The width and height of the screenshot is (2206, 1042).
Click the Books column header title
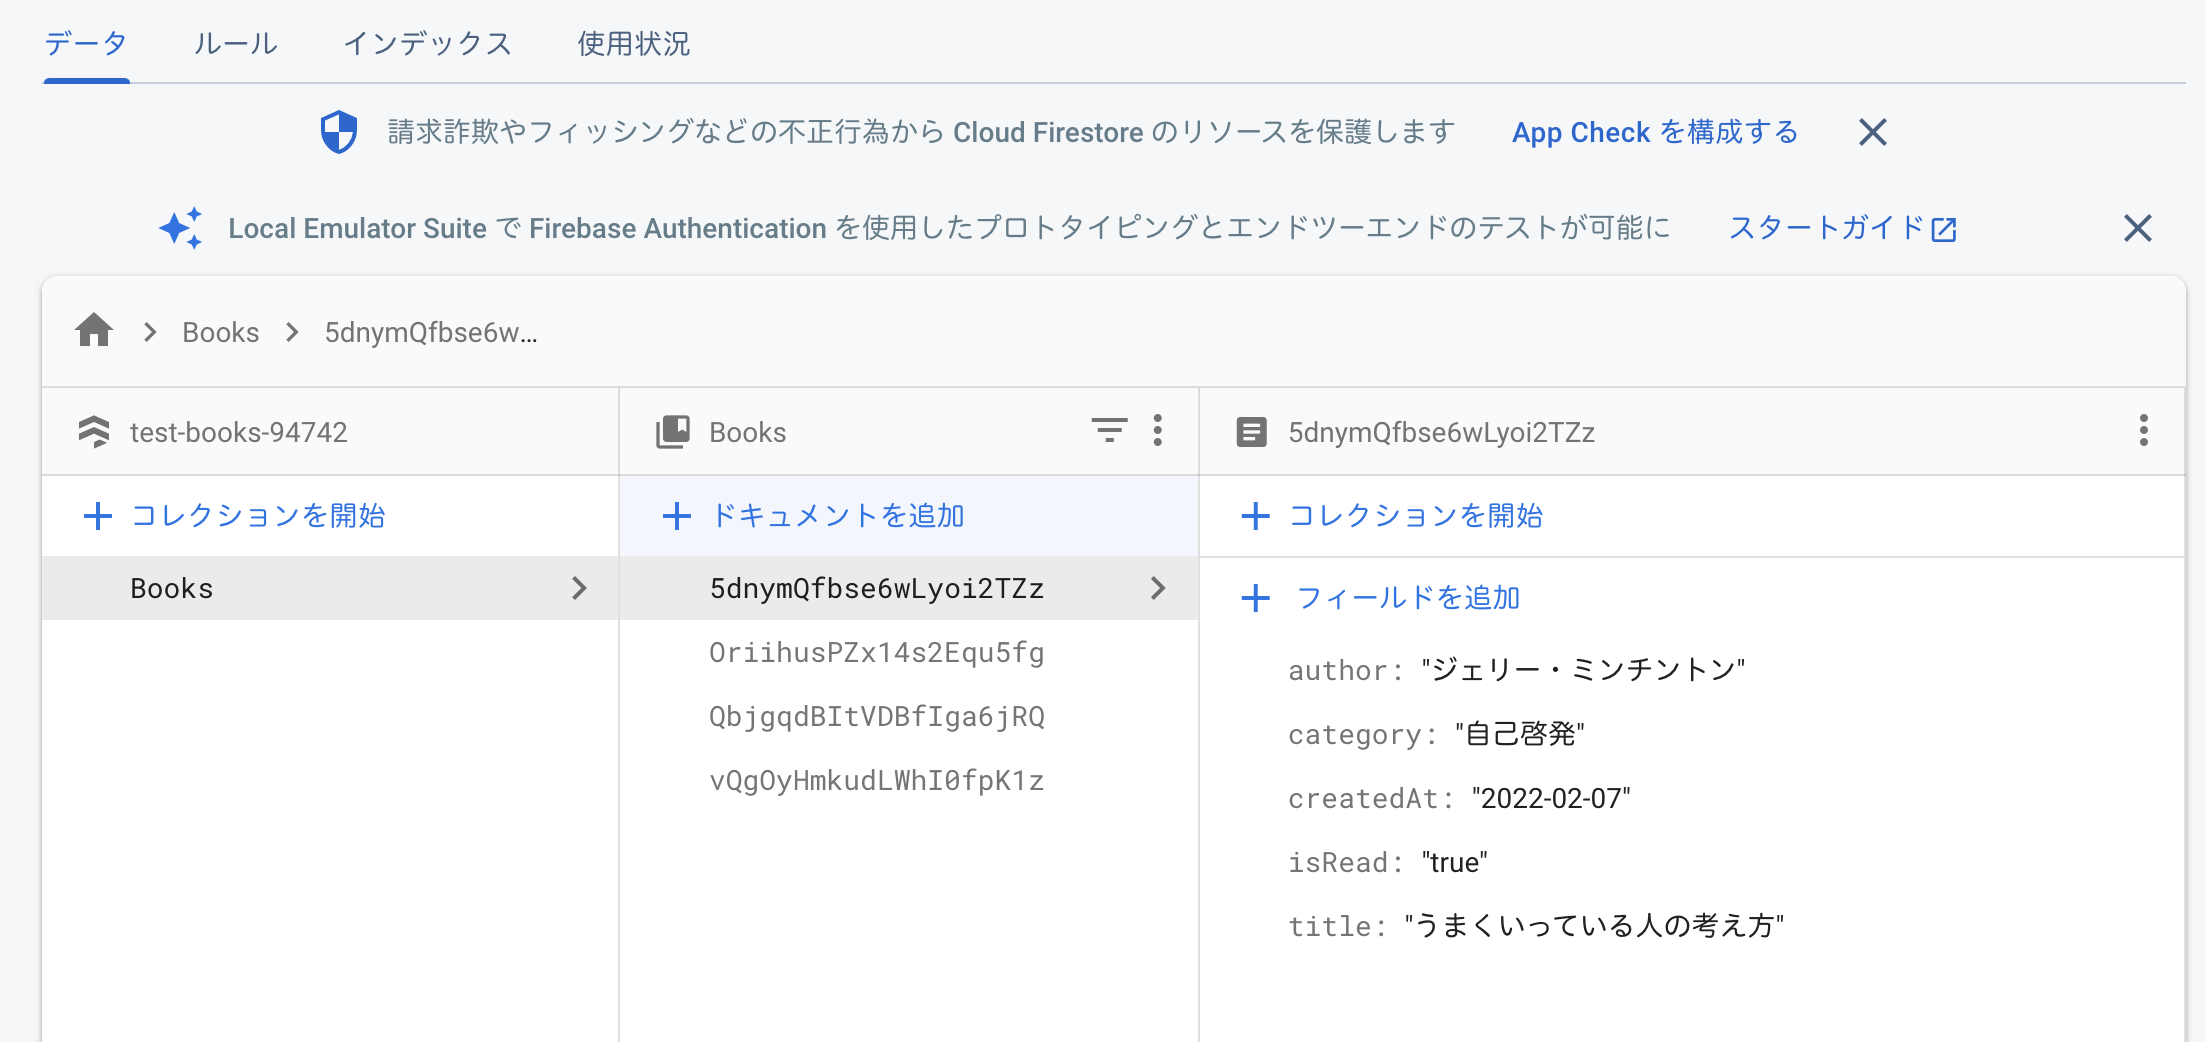pos(748,432)
